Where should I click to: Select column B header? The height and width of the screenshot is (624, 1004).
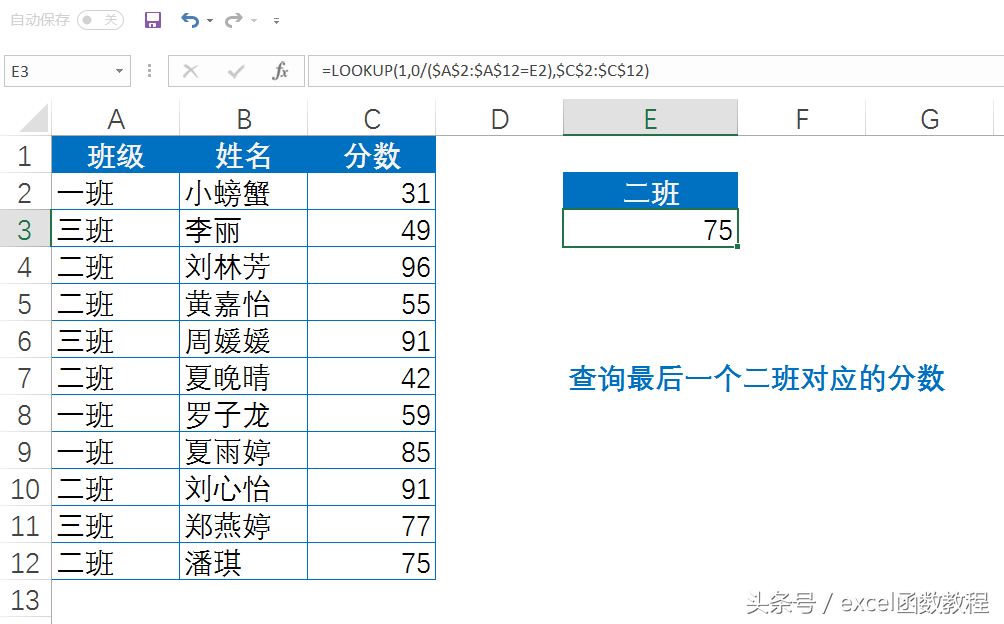point(244,118)
